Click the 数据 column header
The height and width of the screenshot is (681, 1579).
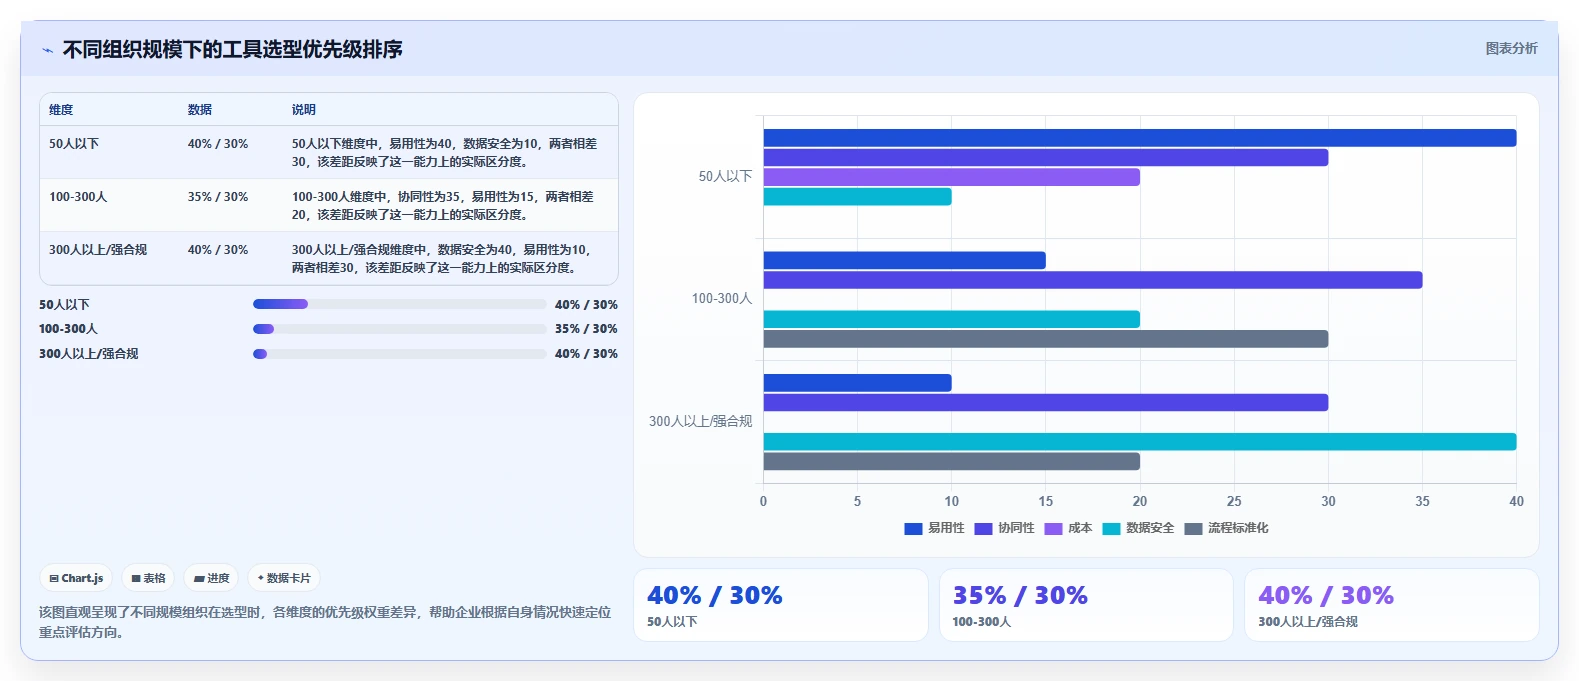tap(200, 110)
